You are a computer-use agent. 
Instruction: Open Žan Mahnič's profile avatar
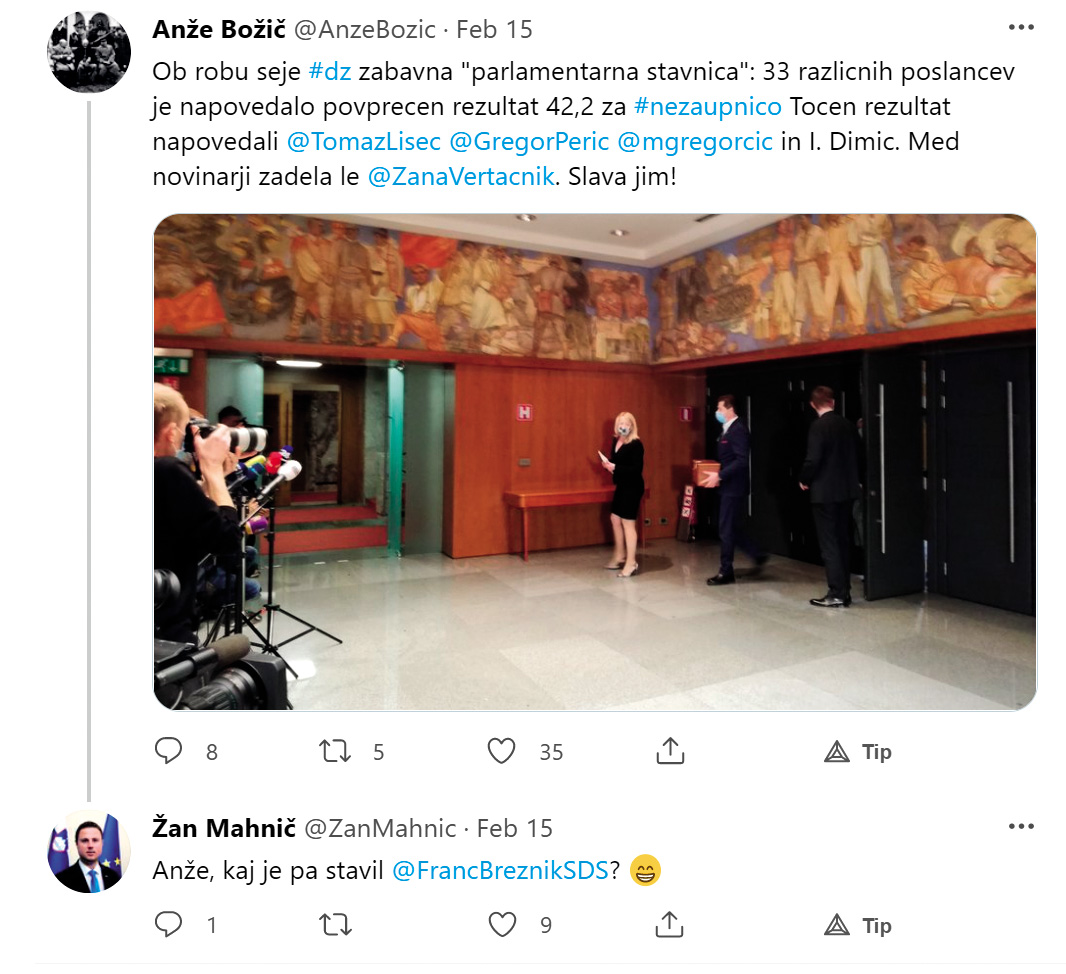click(90, 852)
